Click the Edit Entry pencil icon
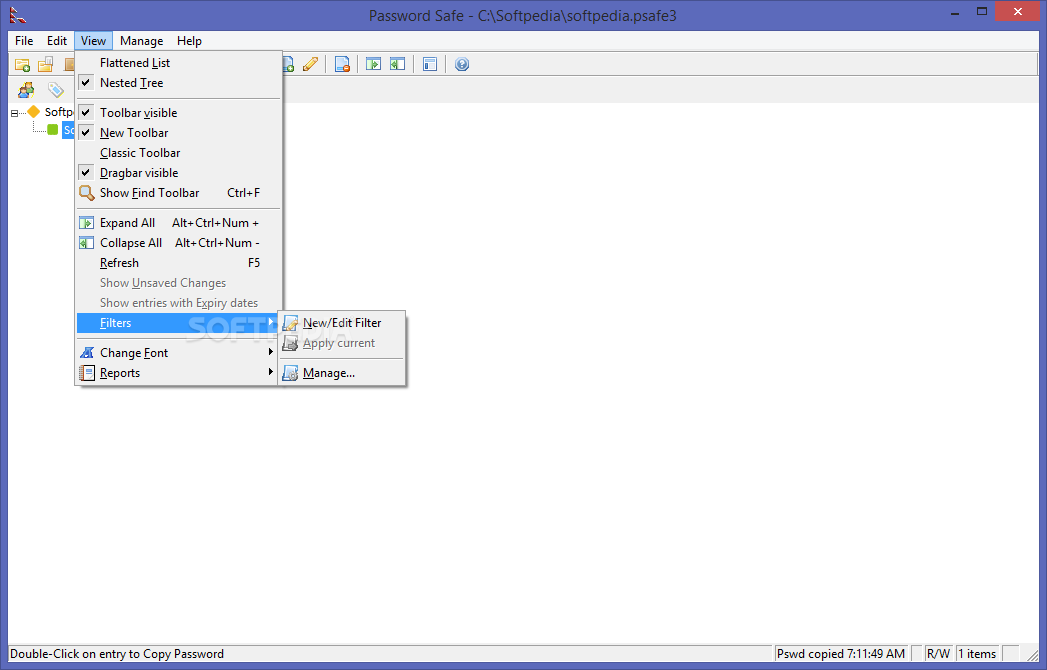This screenshot has width=1047, height=670. pyautogui.click(x=310, y=65)
